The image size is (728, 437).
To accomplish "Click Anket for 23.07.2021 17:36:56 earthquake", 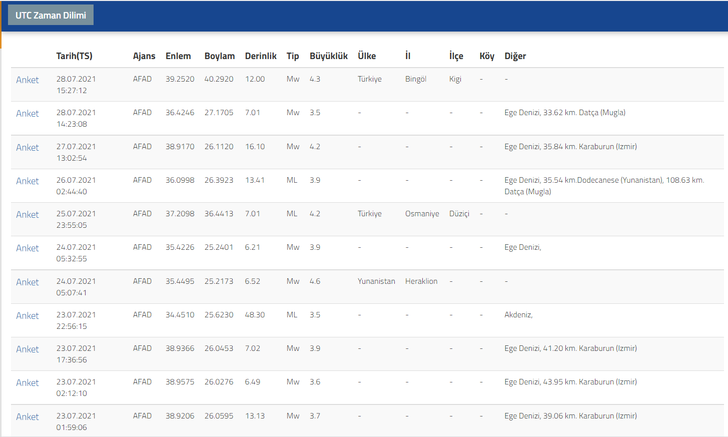I will pos(27,349).
